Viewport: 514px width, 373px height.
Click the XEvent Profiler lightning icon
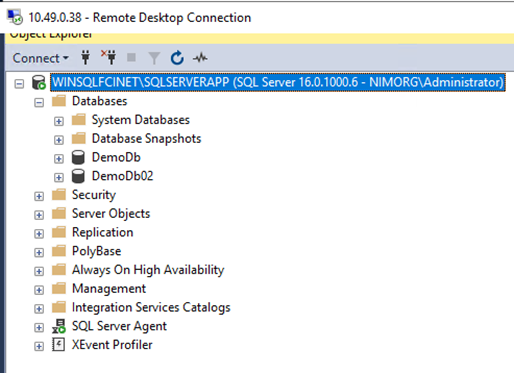pos(59,345)
